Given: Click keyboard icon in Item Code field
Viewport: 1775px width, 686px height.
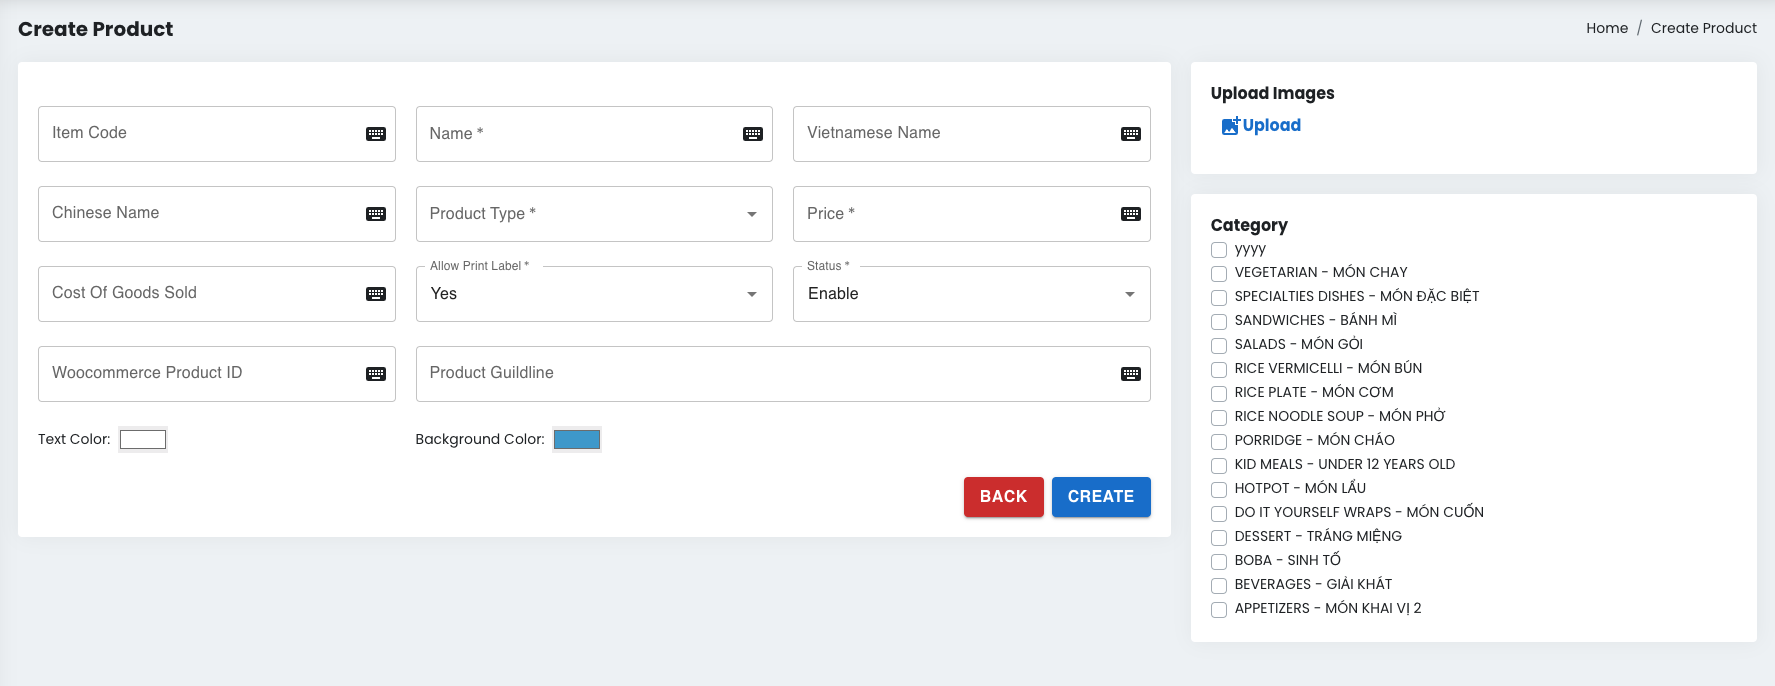Looking at the screenshot, I should pos(376,134).
